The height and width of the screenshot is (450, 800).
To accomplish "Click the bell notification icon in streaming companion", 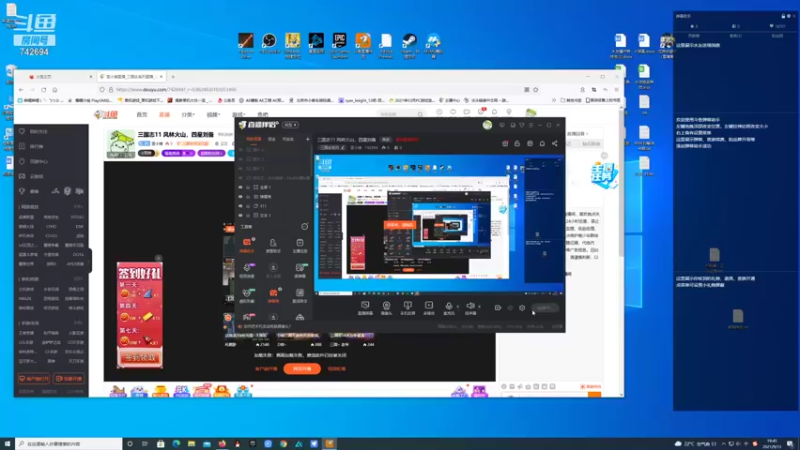I will [542, 143].
